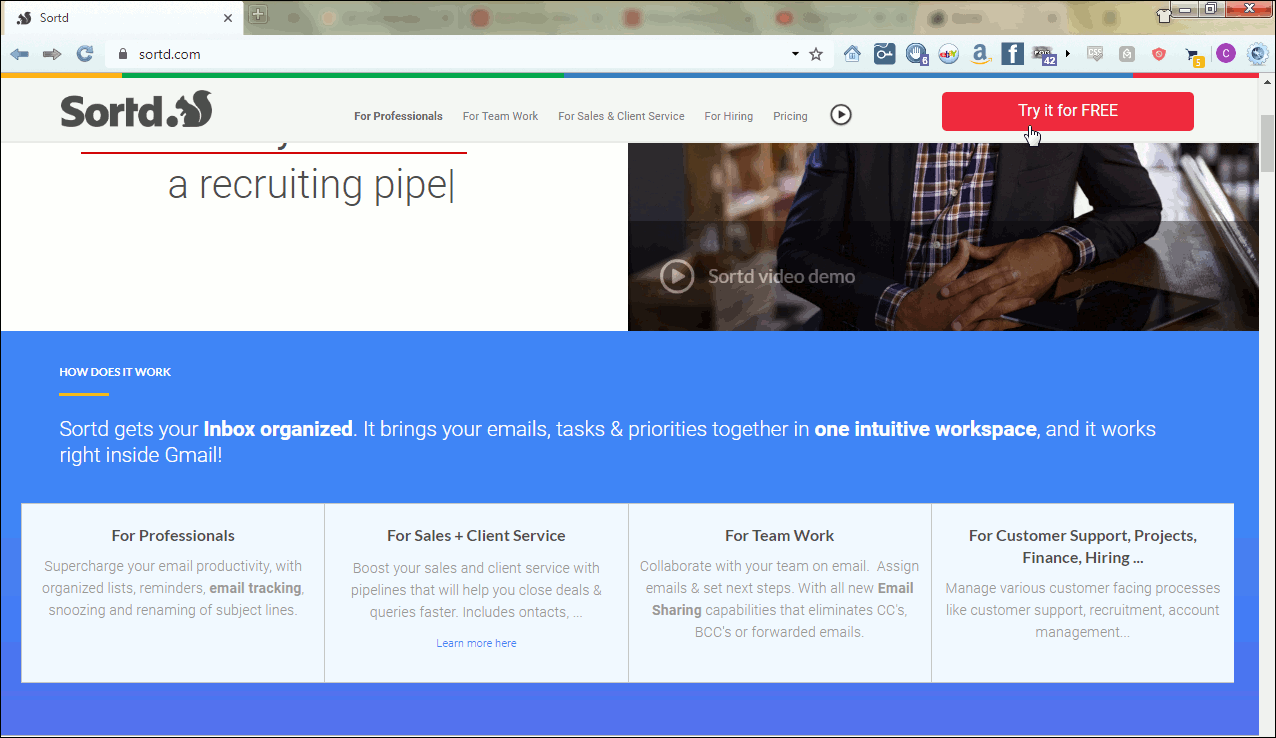Open the purple C profile avatar
Screen dimensions: 1276x738
pyautogui.click(x=1226, y=54)
